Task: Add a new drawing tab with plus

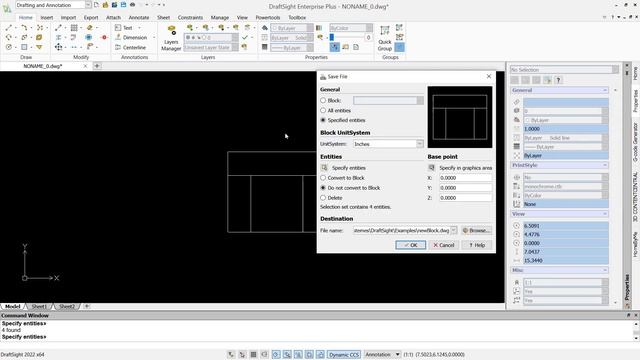Action: [x=97, y=66]
